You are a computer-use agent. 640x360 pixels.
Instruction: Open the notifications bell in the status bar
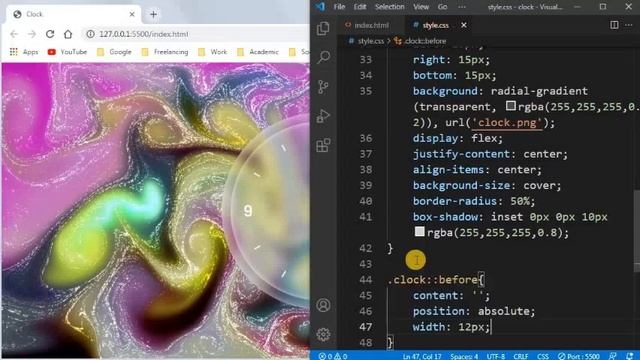pos(630,356)
